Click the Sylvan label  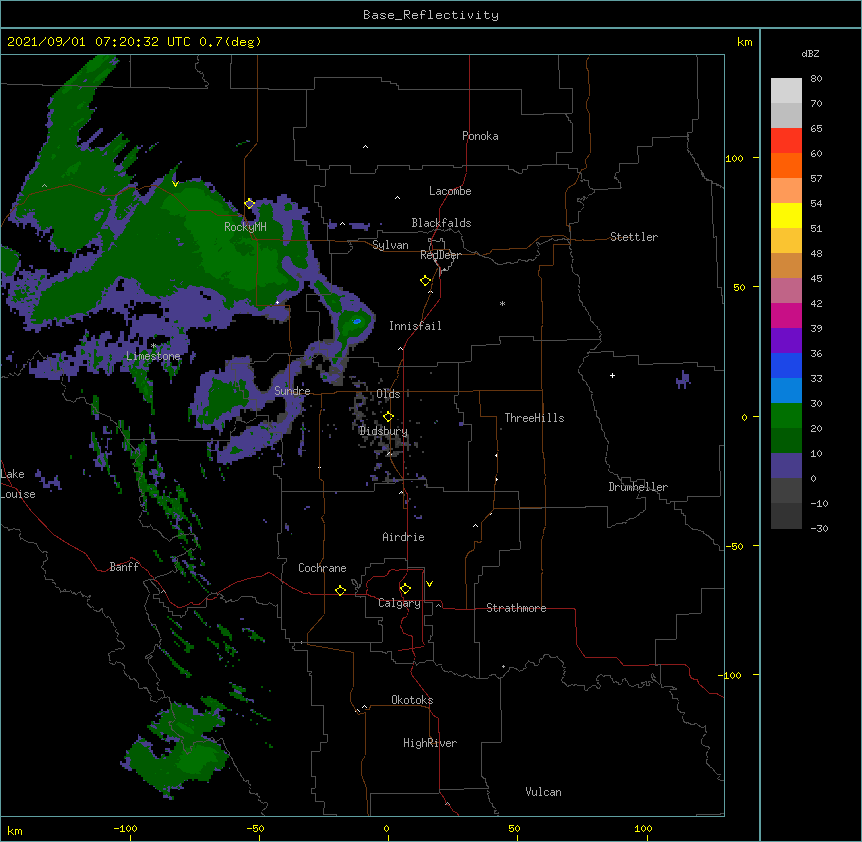point(390,245)
